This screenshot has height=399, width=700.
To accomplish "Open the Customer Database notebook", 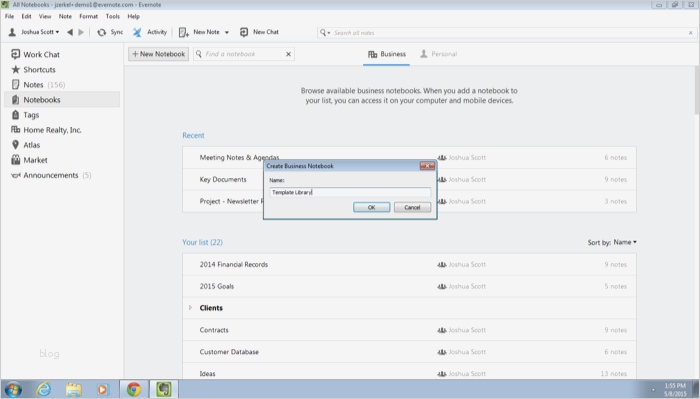I will click(409, 352).
